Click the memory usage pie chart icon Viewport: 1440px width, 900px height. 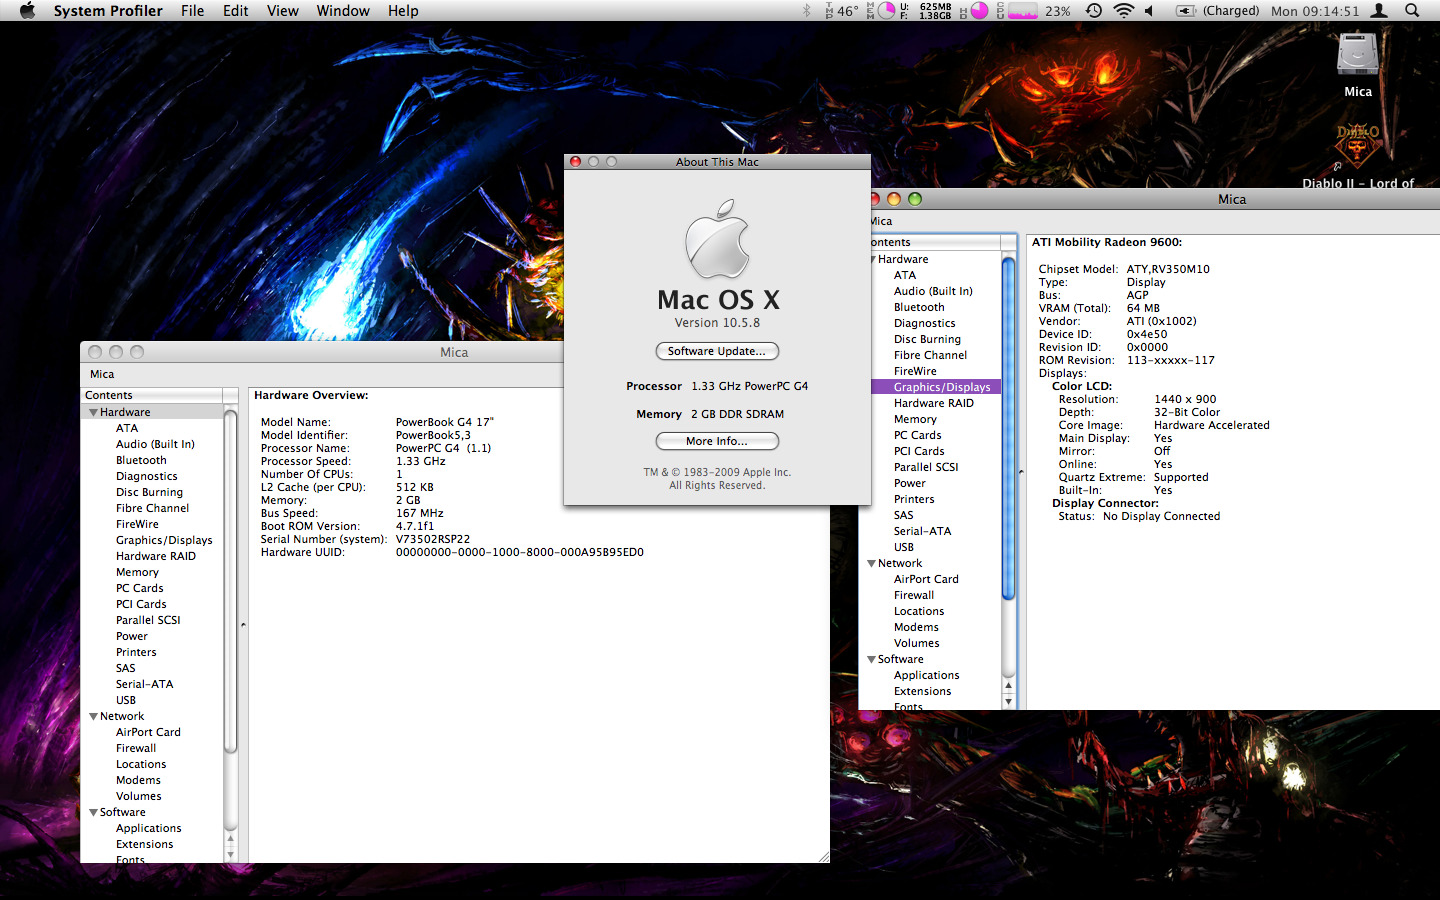point(886,11)
